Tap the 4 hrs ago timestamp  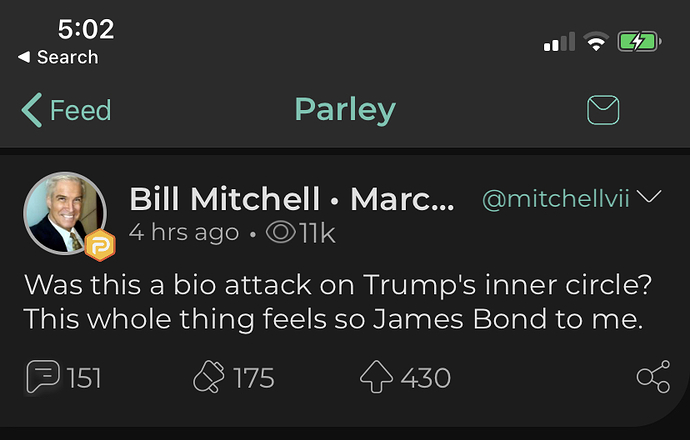tap(184, 233)
